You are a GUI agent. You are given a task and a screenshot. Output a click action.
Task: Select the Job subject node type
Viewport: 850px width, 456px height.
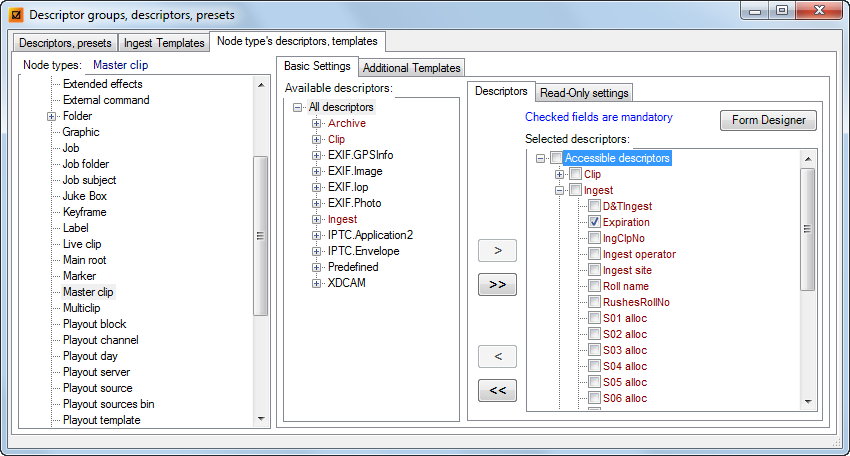tap(89, 180)
